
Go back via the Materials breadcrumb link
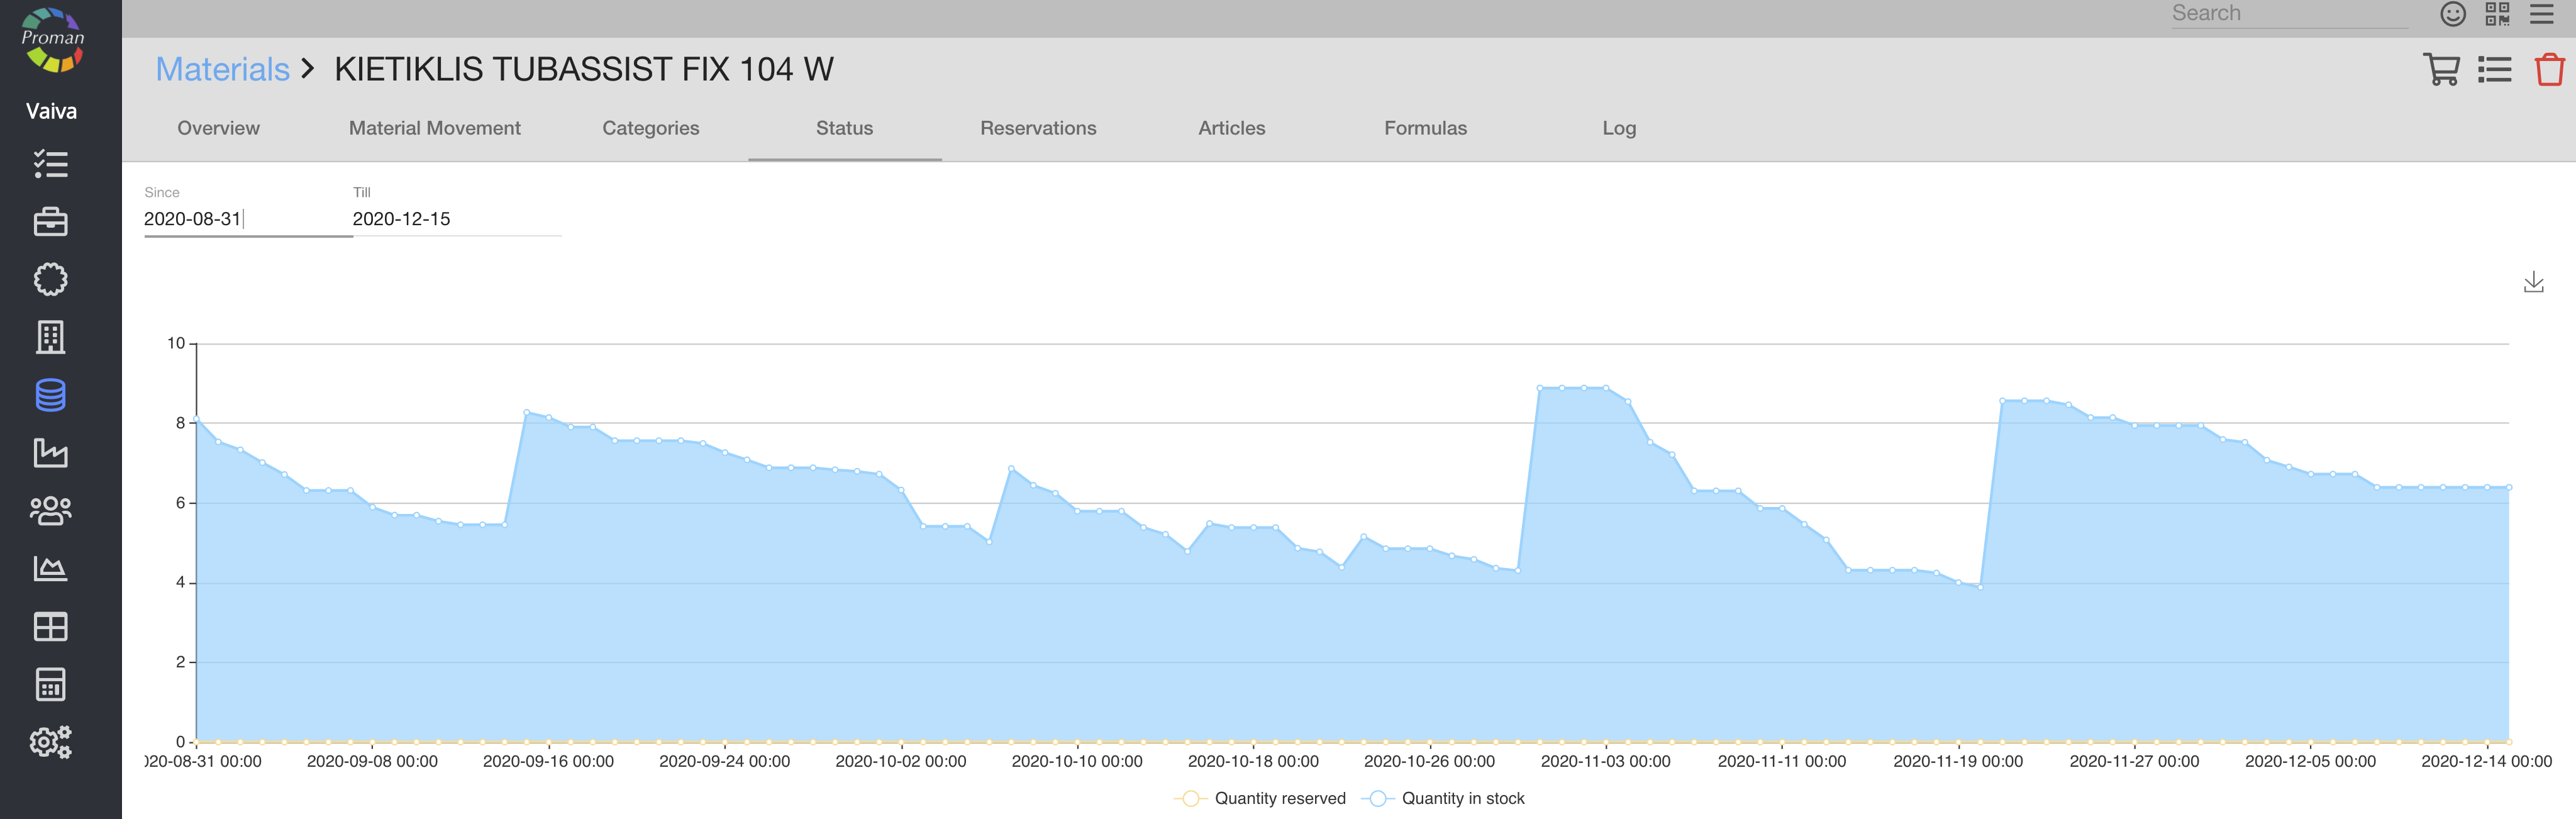click(222, 69)
